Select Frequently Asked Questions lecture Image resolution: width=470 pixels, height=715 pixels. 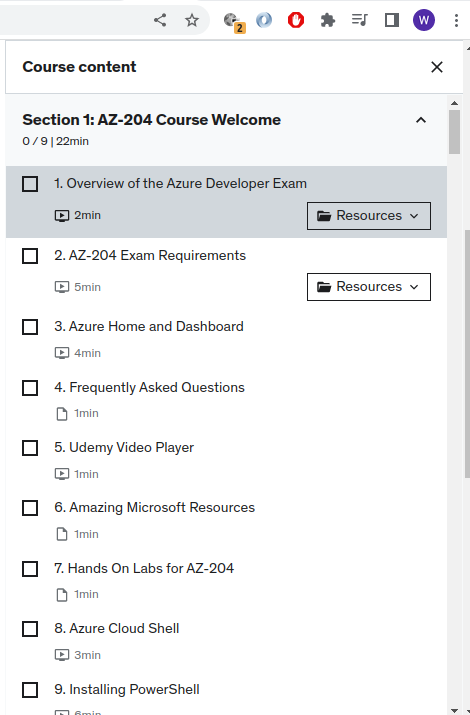[x=150, y=387]
